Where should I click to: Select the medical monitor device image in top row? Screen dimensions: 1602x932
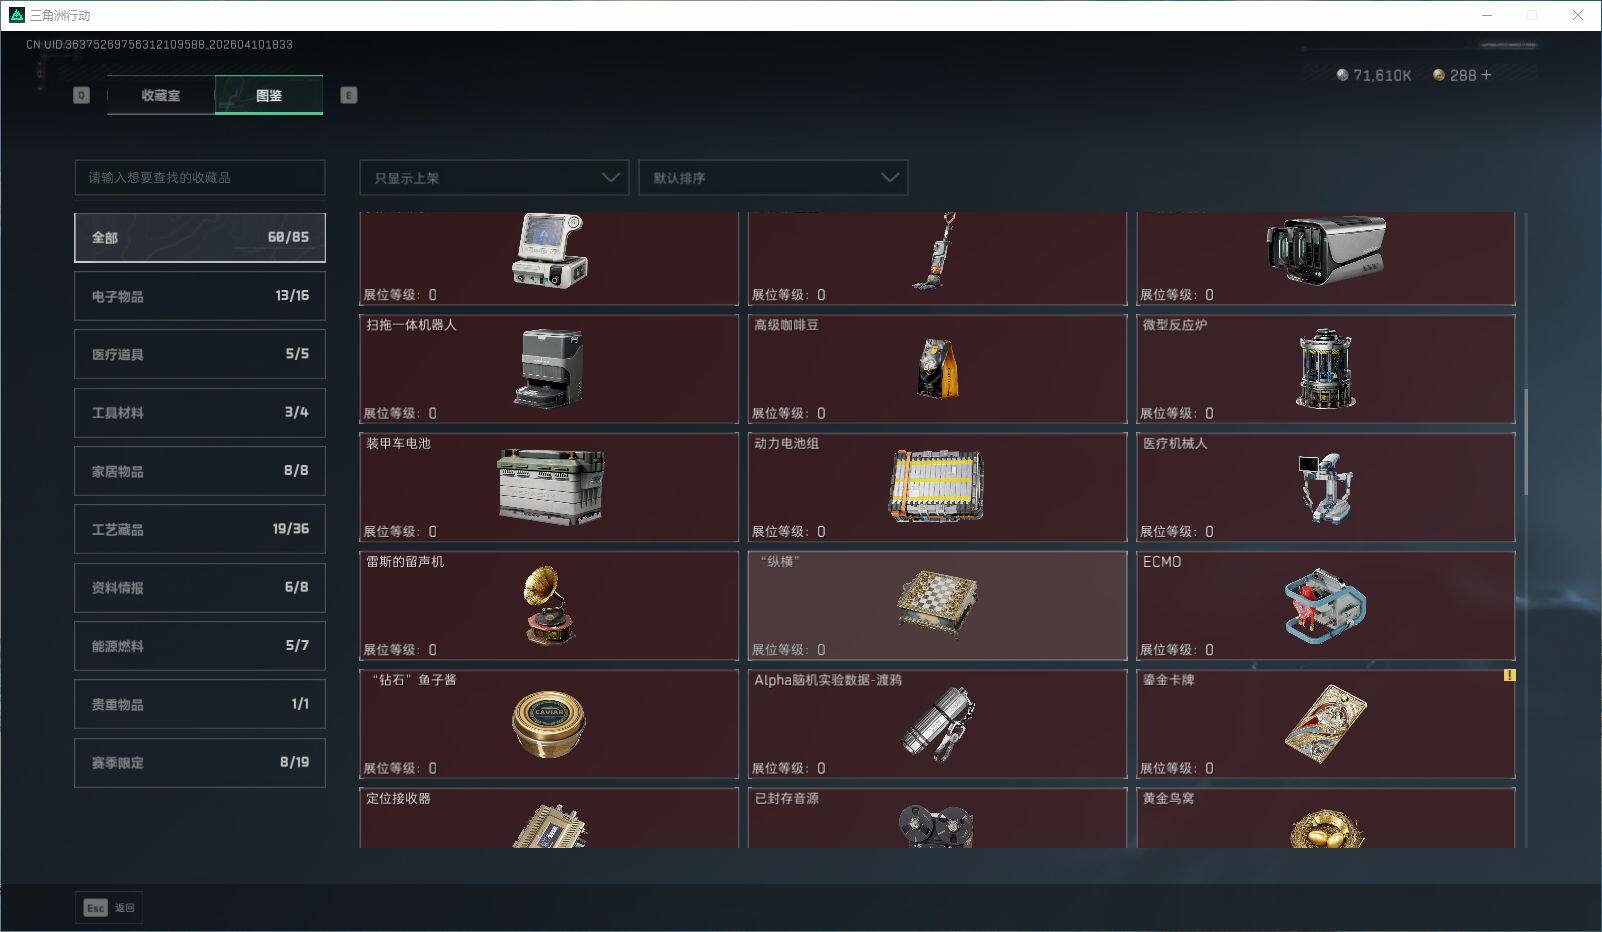549,250
